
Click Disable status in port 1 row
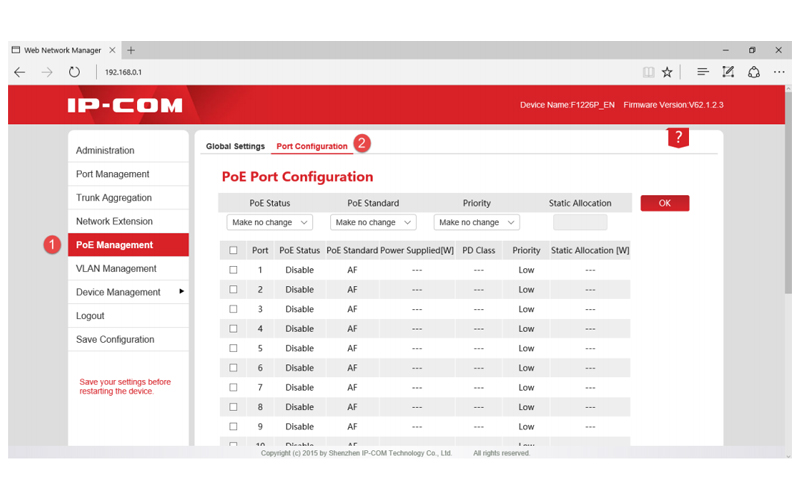point(299,270)
